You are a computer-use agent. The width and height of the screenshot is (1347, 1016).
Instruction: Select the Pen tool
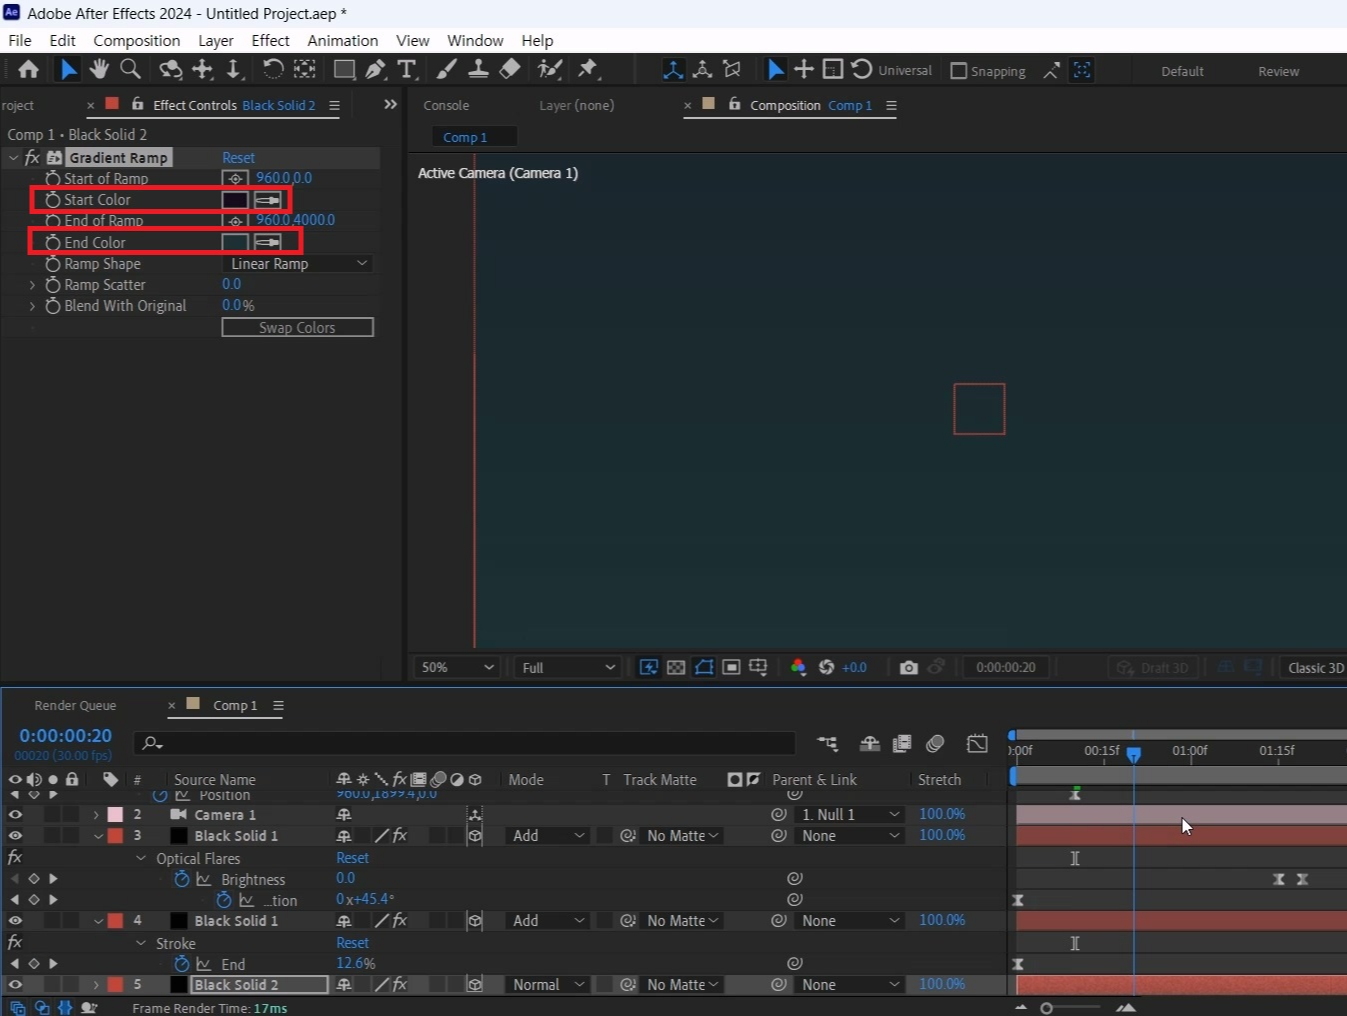point(375,69)
